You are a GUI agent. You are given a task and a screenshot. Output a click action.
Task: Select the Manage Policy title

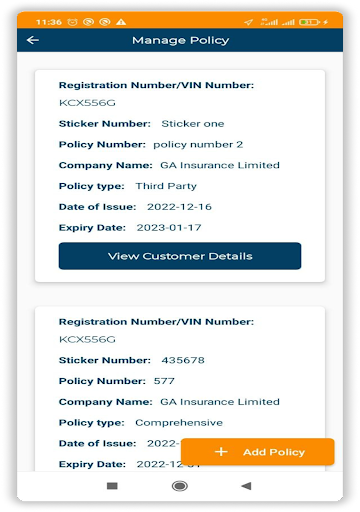(x=181, y=40)
